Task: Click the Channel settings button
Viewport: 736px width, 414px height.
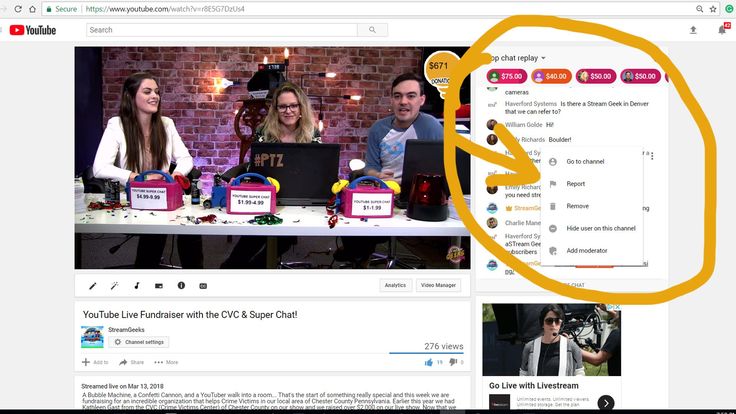Action: [138, 342]
